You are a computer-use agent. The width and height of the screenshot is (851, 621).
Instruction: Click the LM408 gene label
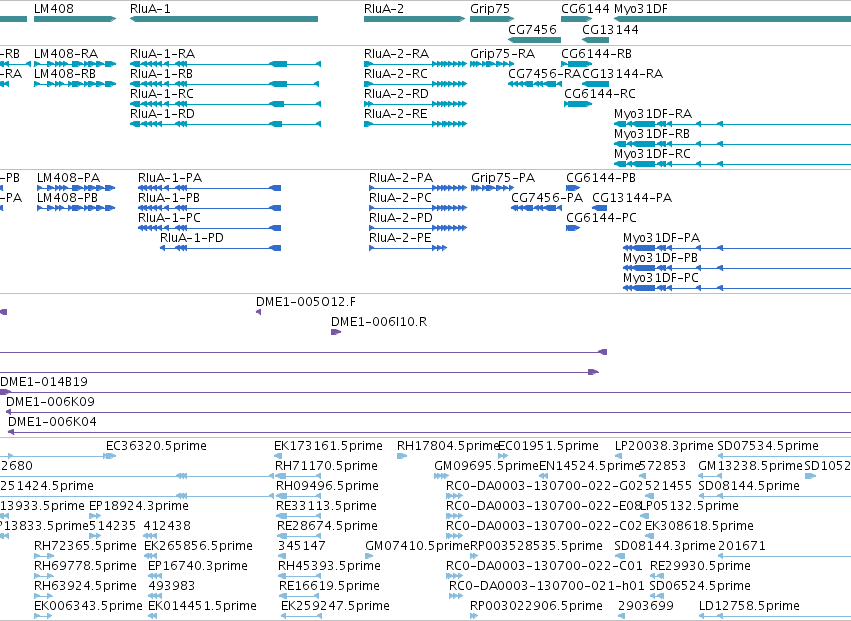tap(54, 9)
